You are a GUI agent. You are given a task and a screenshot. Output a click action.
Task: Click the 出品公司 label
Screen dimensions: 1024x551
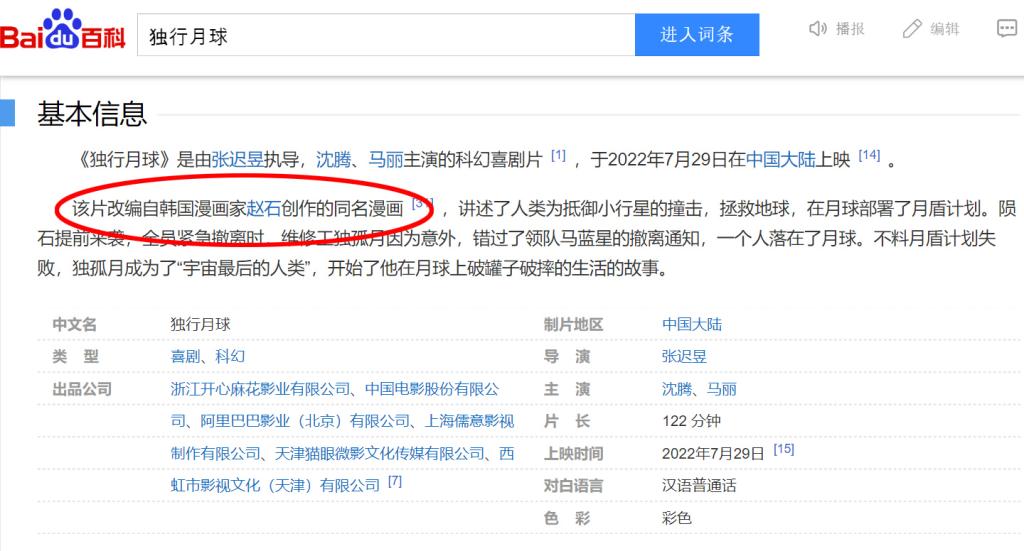pyautogui.click(x=82, y=389)
